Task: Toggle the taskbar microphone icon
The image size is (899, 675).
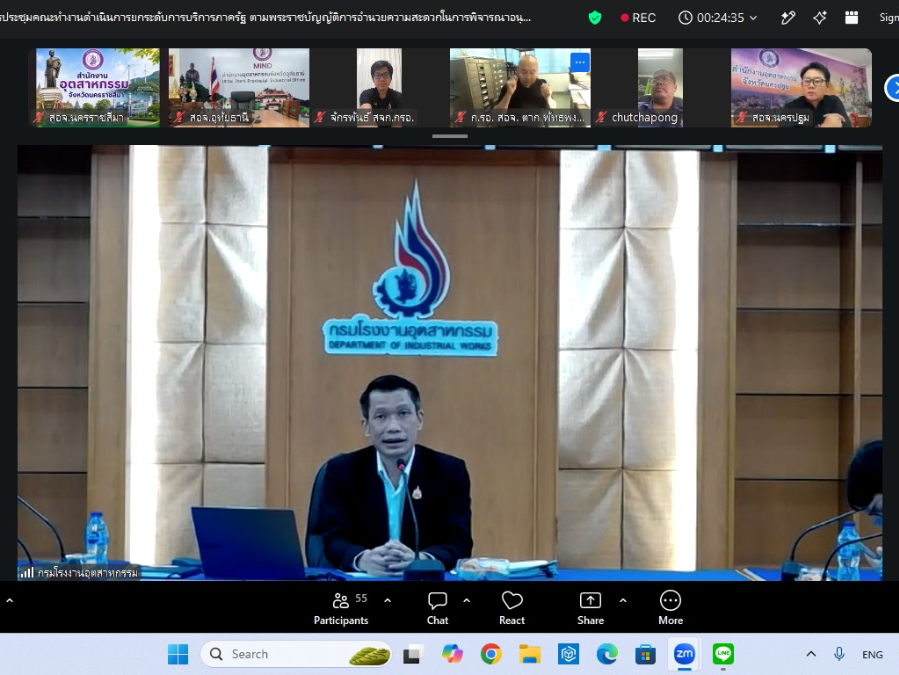Action: 839,654
